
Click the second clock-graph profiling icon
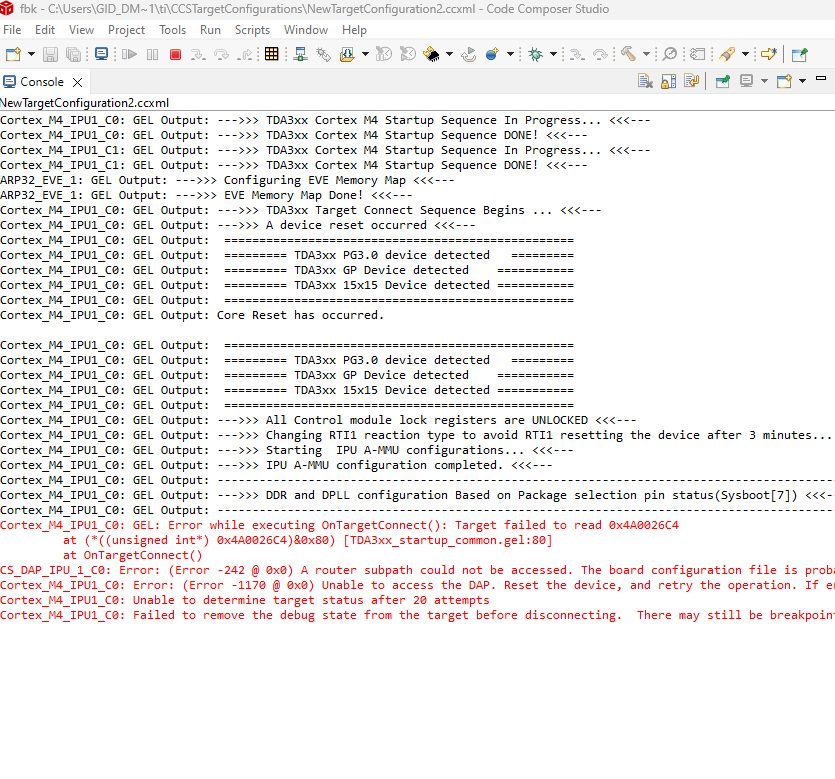pyautogui.click(x=408, y=54)
